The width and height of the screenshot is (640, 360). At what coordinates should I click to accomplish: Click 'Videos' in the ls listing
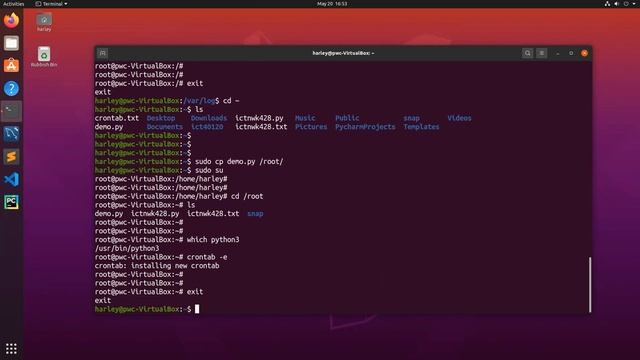pyautogui.click(x=459, y=118)
